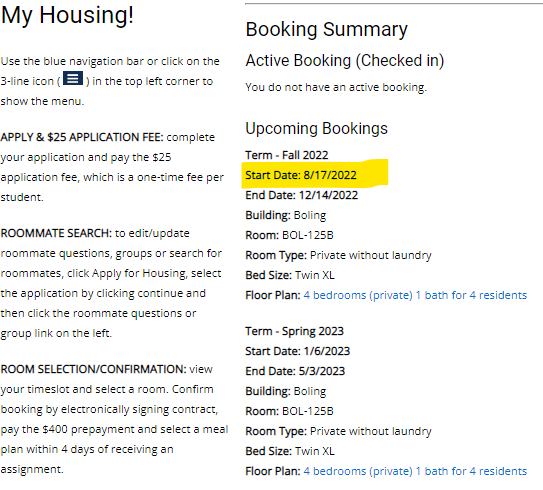Click Spring Start Date 1/6/2023 text
Screen dimensions: 543x490
[298, 351]
